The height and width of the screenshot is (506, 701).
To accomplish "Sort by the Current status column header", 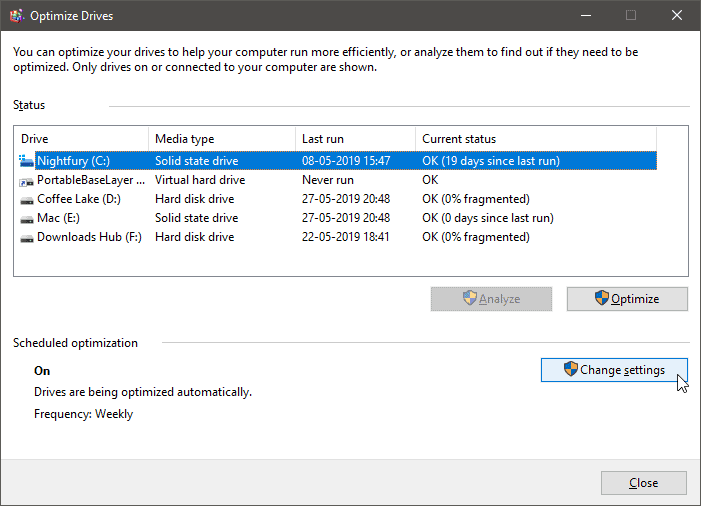I will [536, 139].
